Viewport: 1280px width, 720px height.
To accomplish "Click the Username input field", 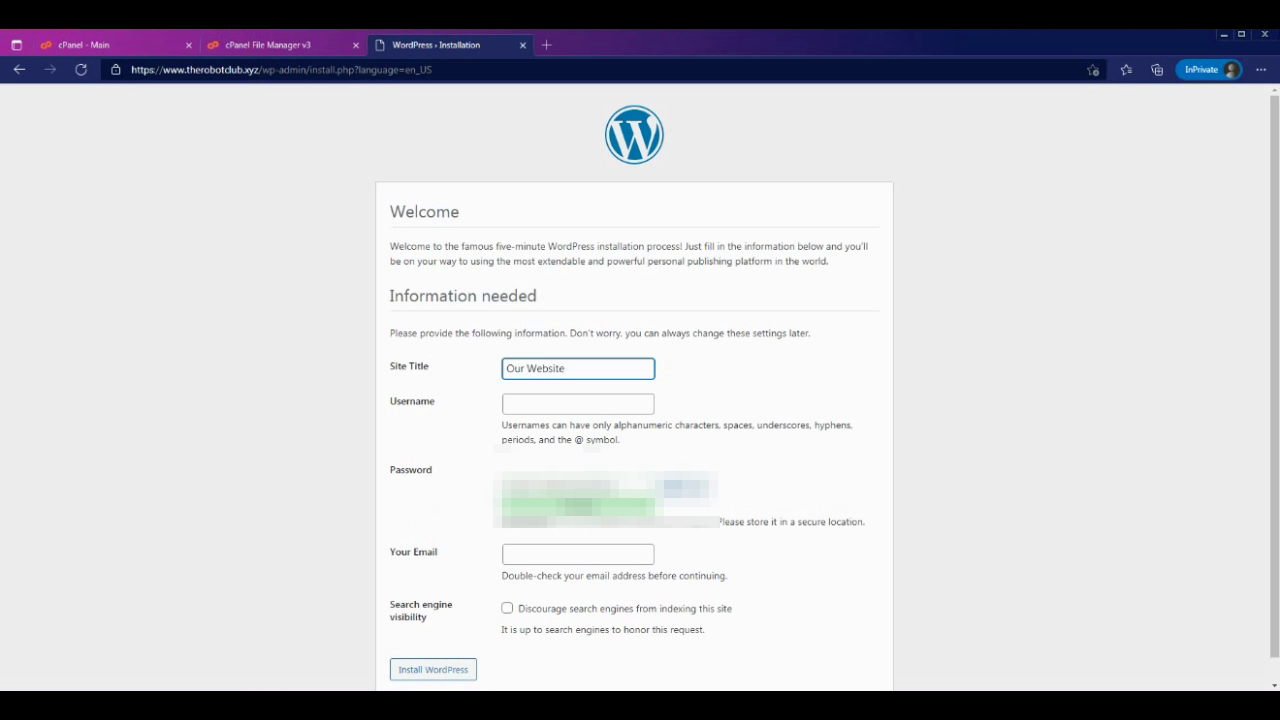I will (x=578, y=404).
